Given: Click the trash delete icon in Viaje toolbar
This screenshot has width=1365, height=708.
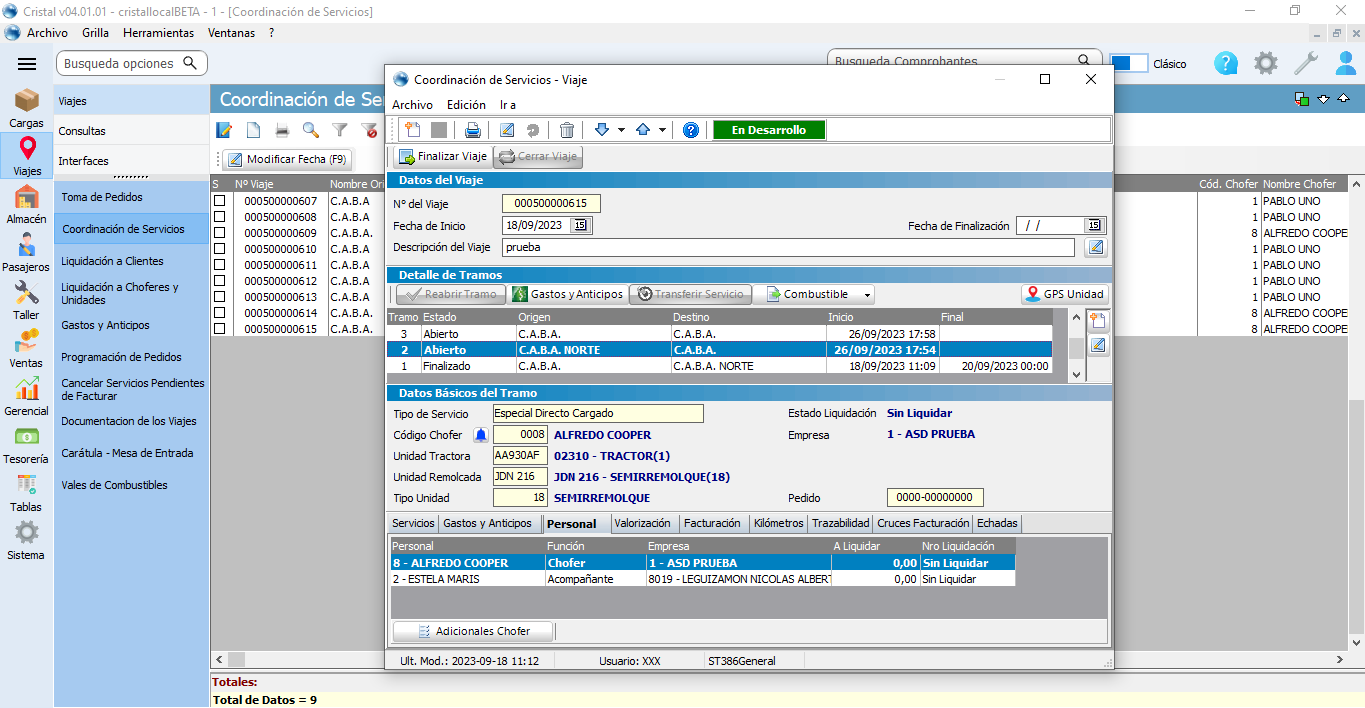Looking at the screenshot, I should click(567, 130).
